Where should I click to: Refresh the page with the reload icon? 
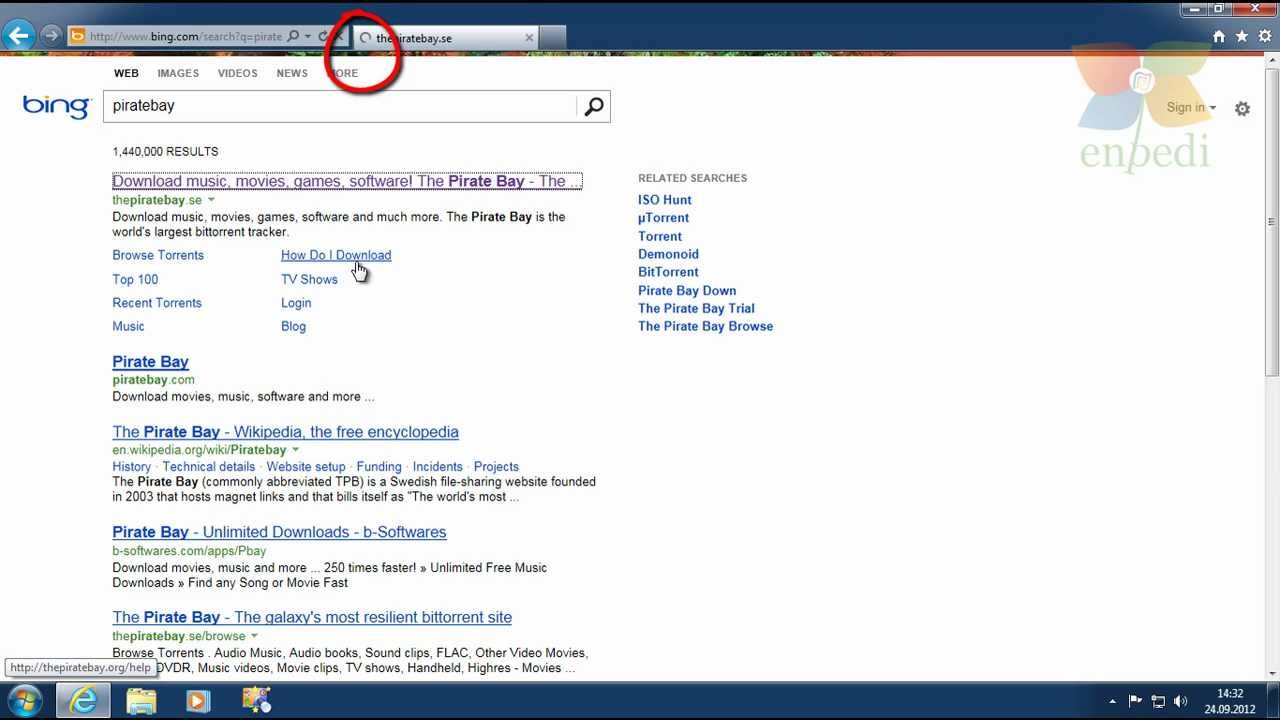322,37
